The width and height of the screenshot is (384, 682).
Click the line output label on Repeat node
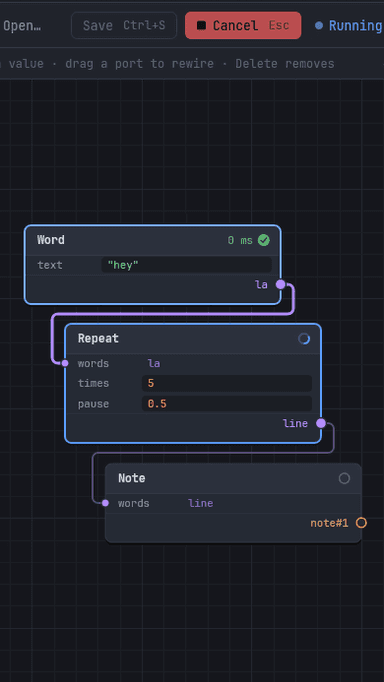coord(295,423)
